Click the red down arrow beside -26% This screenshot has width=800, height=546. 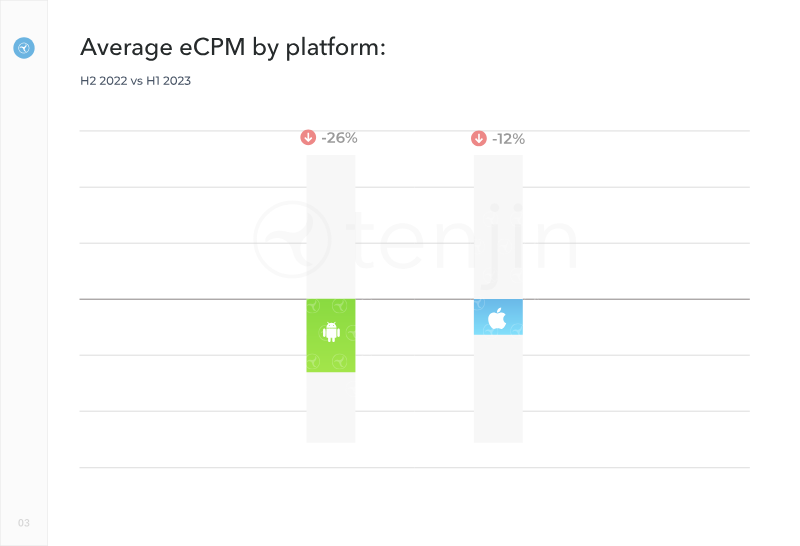point(308,138)
